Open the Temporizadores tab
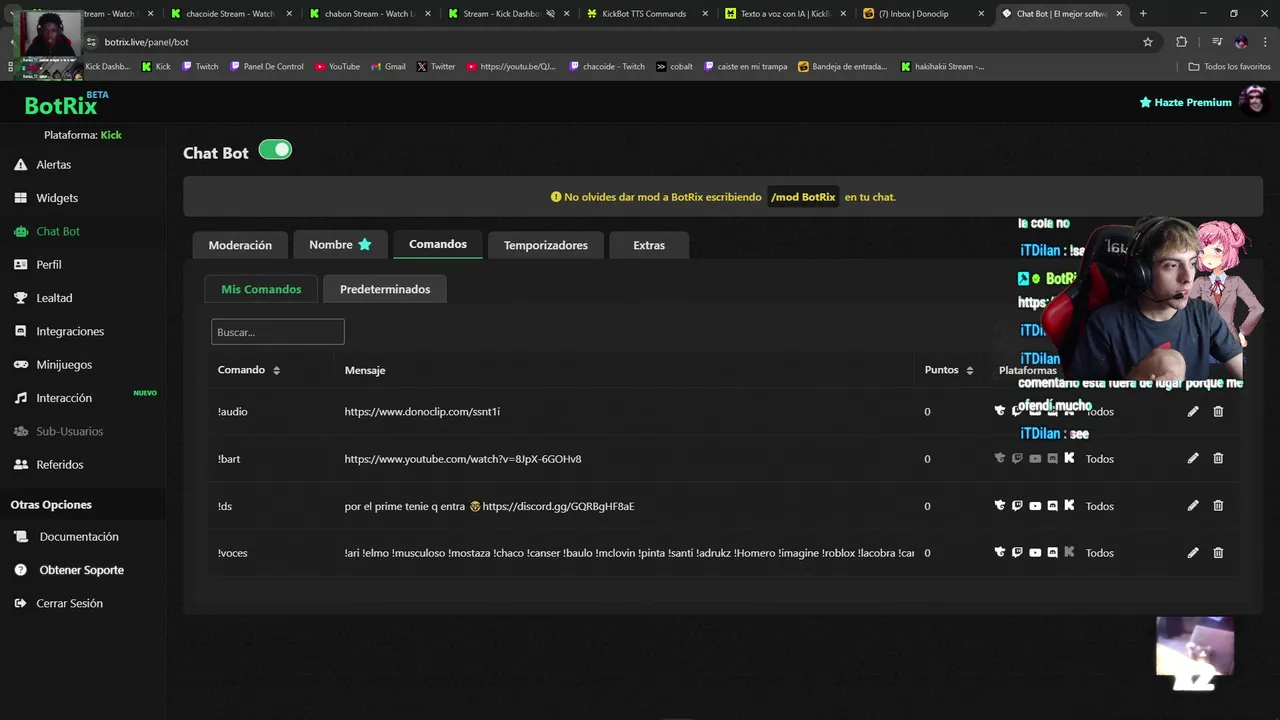Screen dimensions: 1280x720 pyautogui.click(x=546, y=245)
